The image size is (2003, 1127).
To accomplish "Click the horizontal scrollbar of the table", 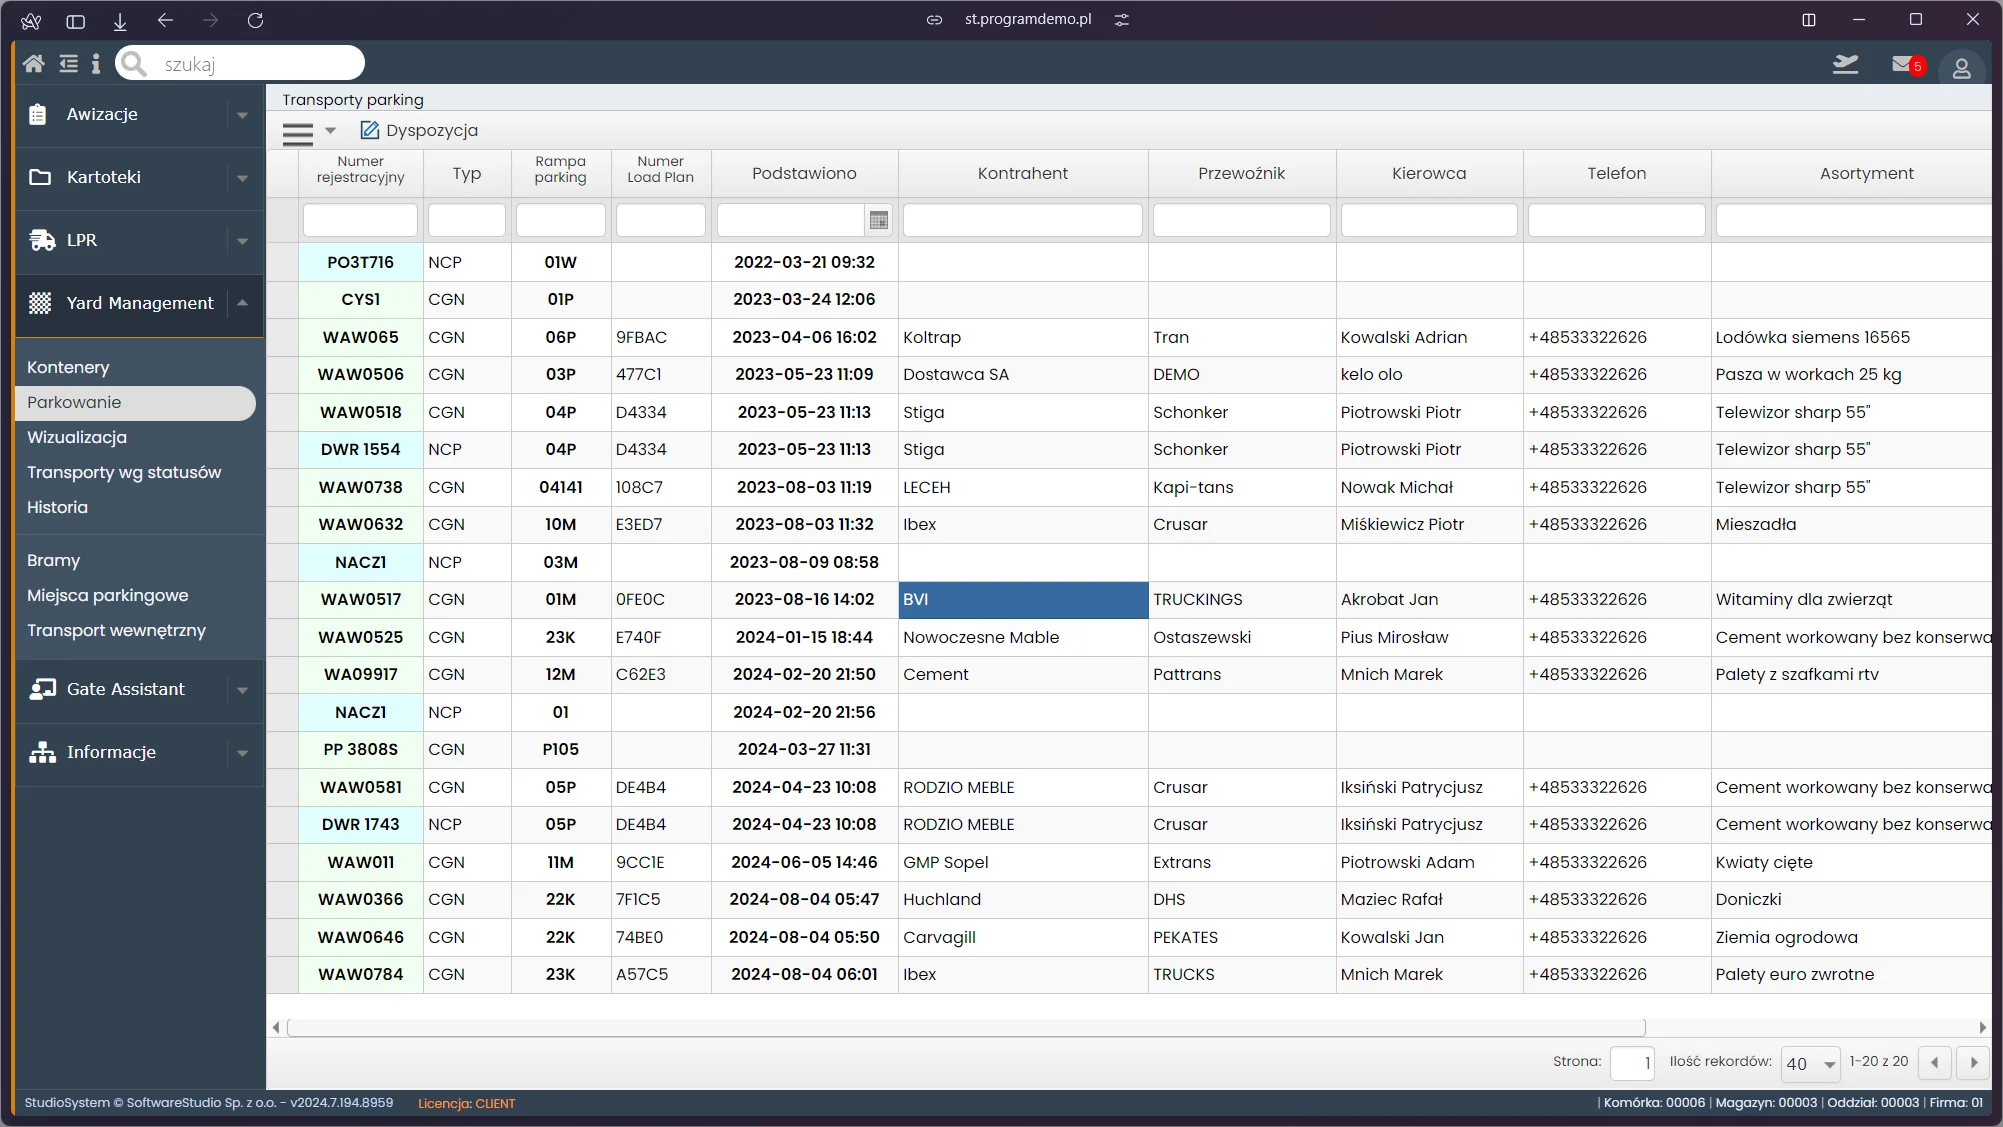I will pyautogui.click(x=965, y=1027).
